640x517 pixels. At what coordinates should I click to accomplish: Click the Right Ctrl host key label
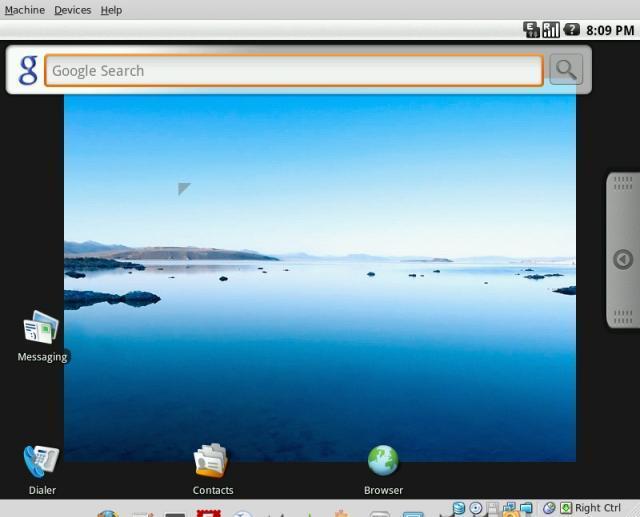[x=598, y=508]
